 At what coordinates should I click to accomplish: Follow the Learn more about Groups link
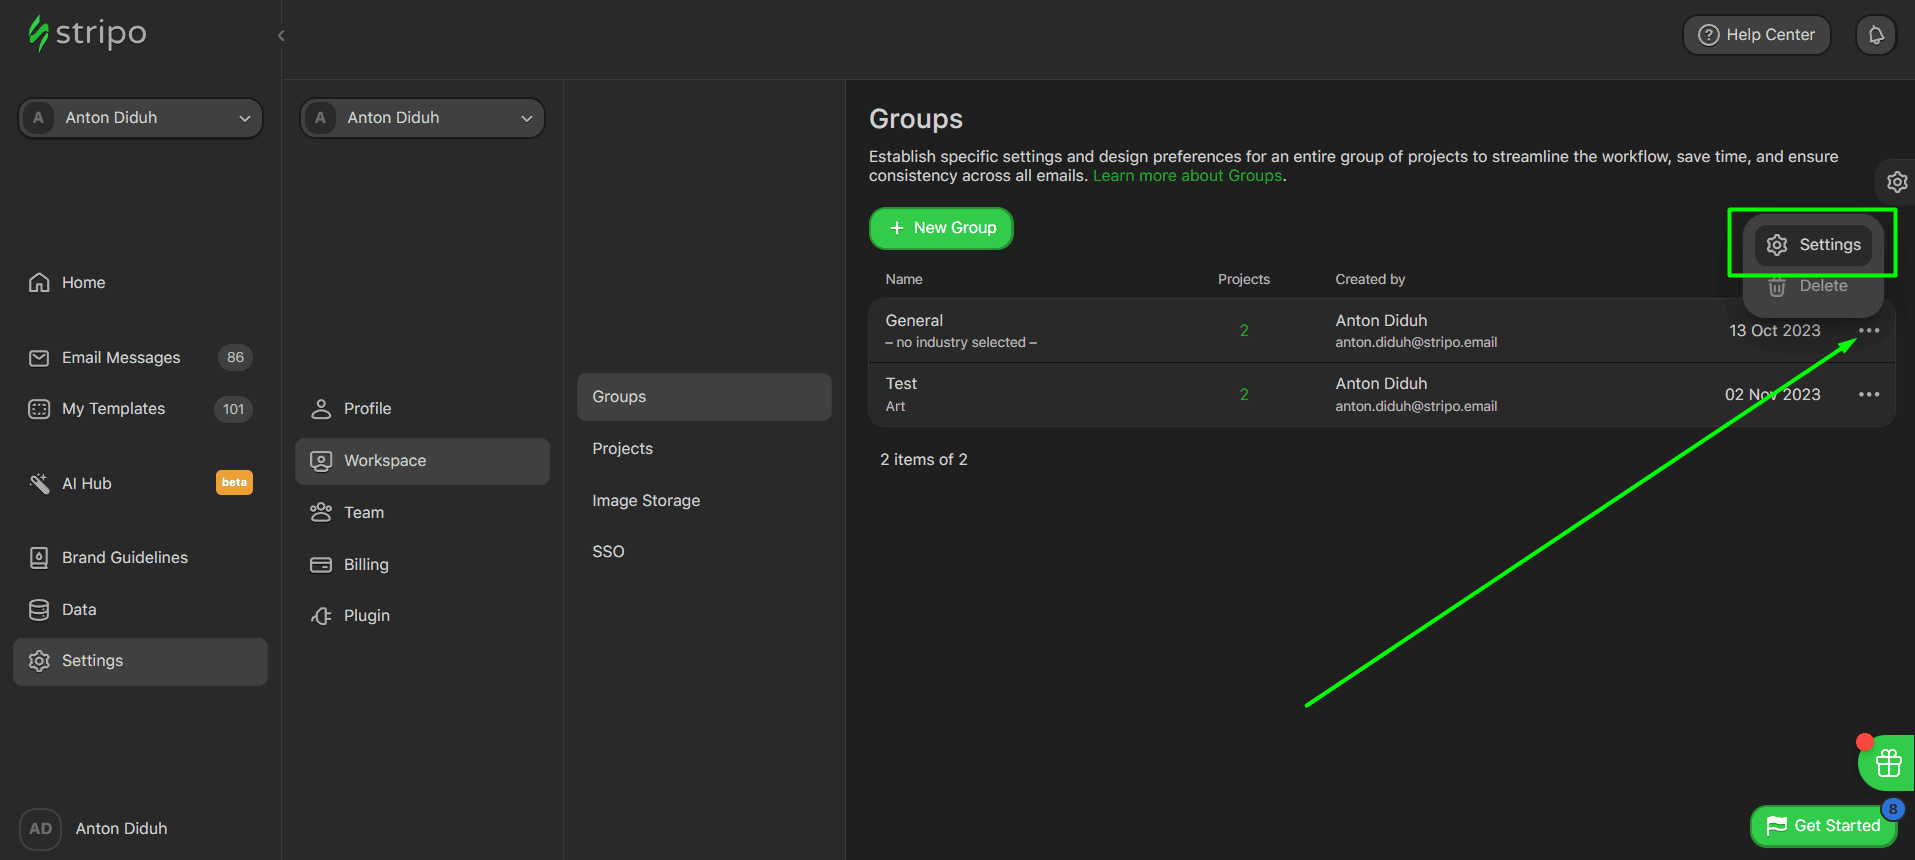(x=1187, y=176)
